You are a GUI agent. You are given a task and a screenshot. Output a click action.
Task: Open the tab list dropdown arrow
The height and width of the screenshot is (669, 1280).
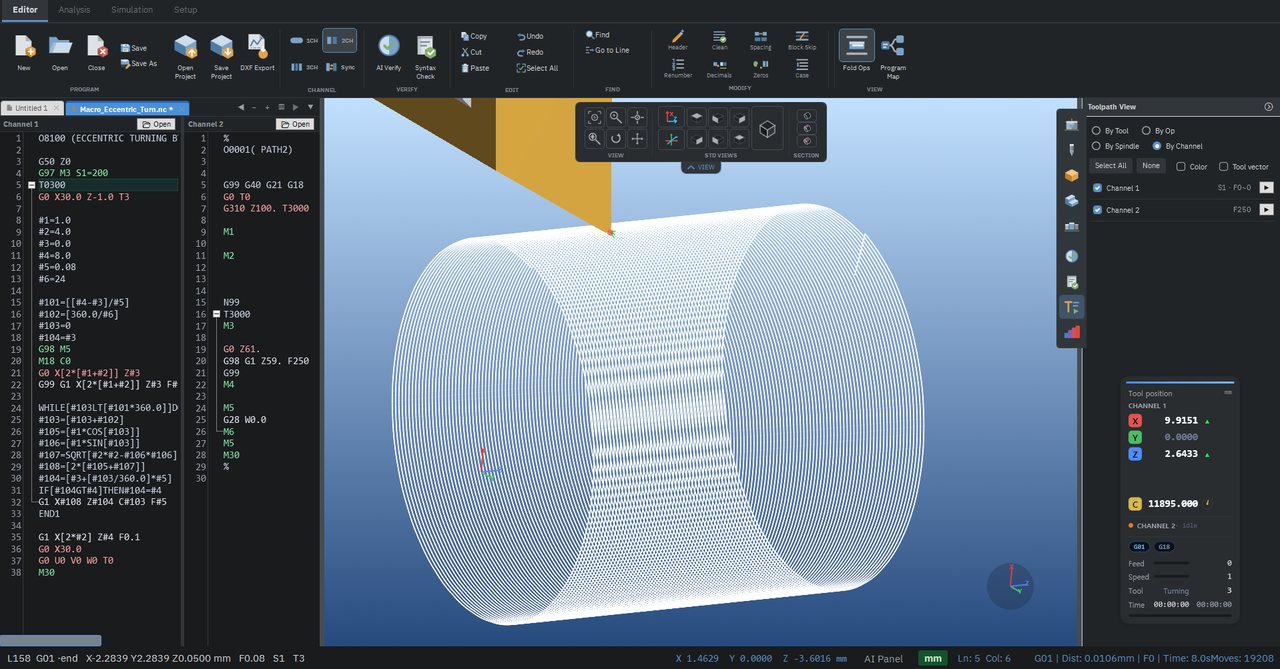tap(310, 107)
